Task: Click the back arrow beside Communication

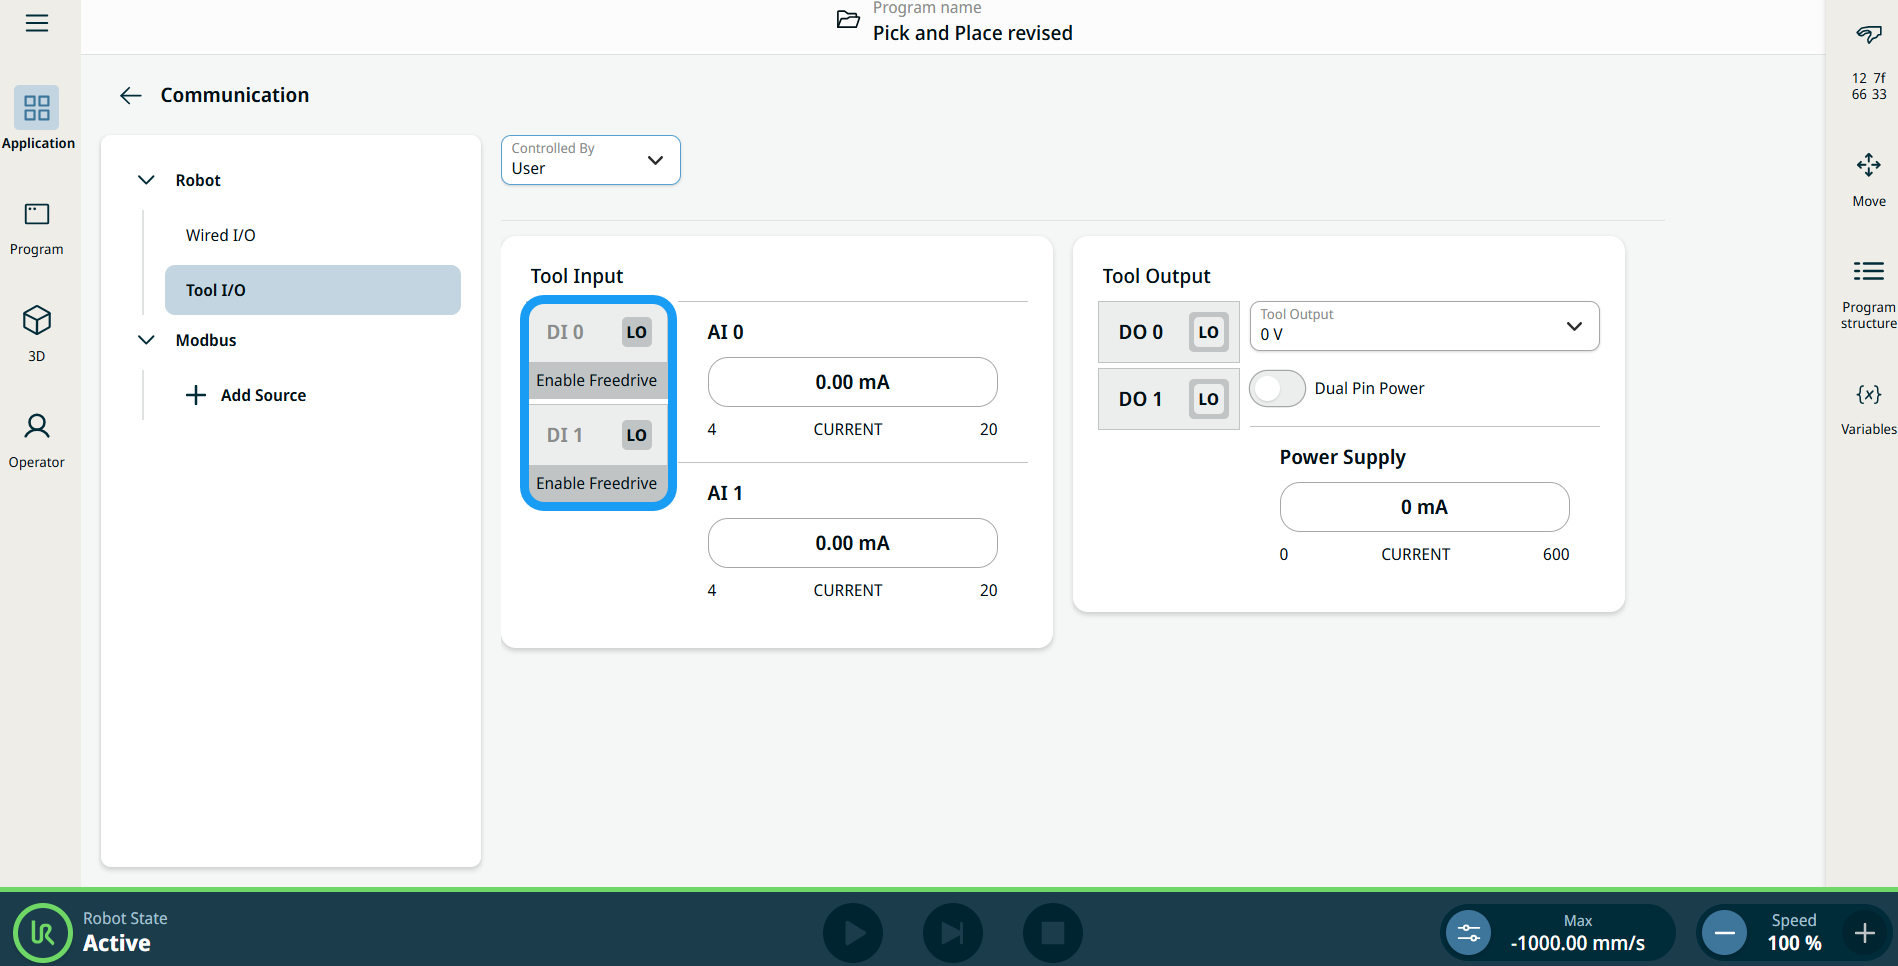Action: coord(131,95)
